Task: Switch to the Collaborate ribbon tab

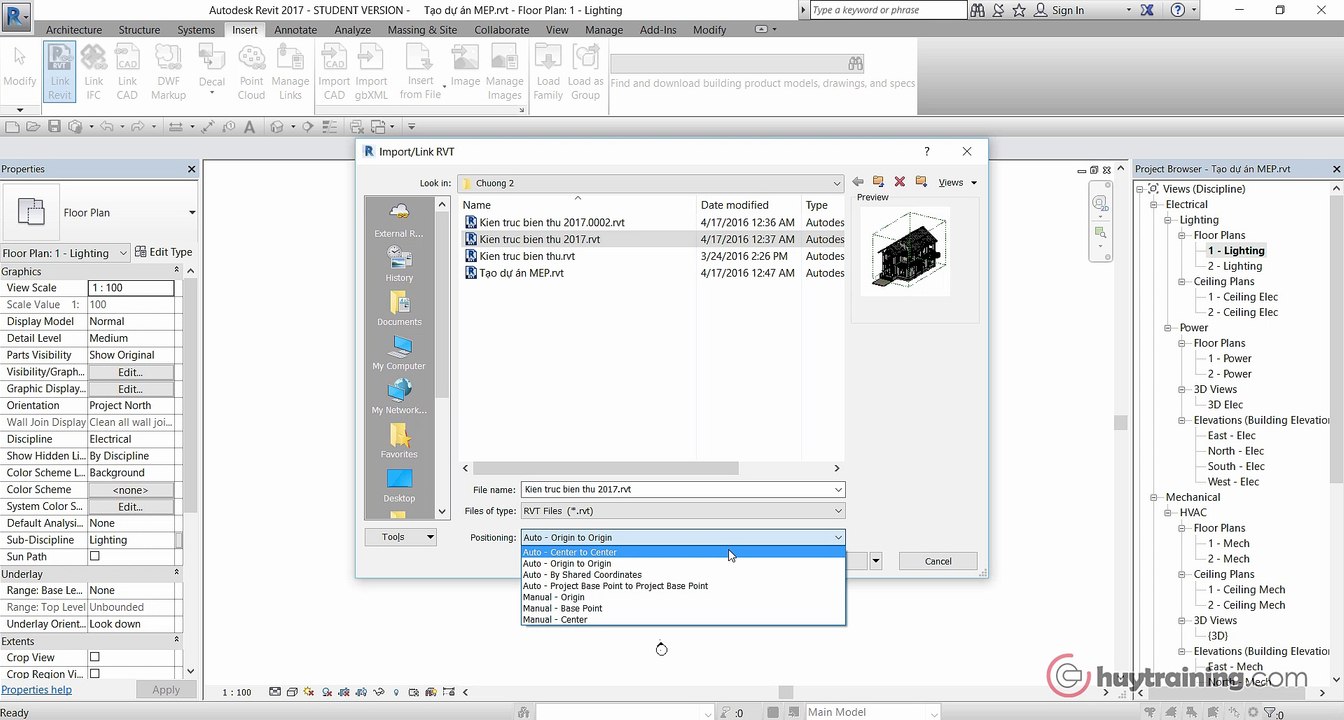Action: click(x=502, y=30)
